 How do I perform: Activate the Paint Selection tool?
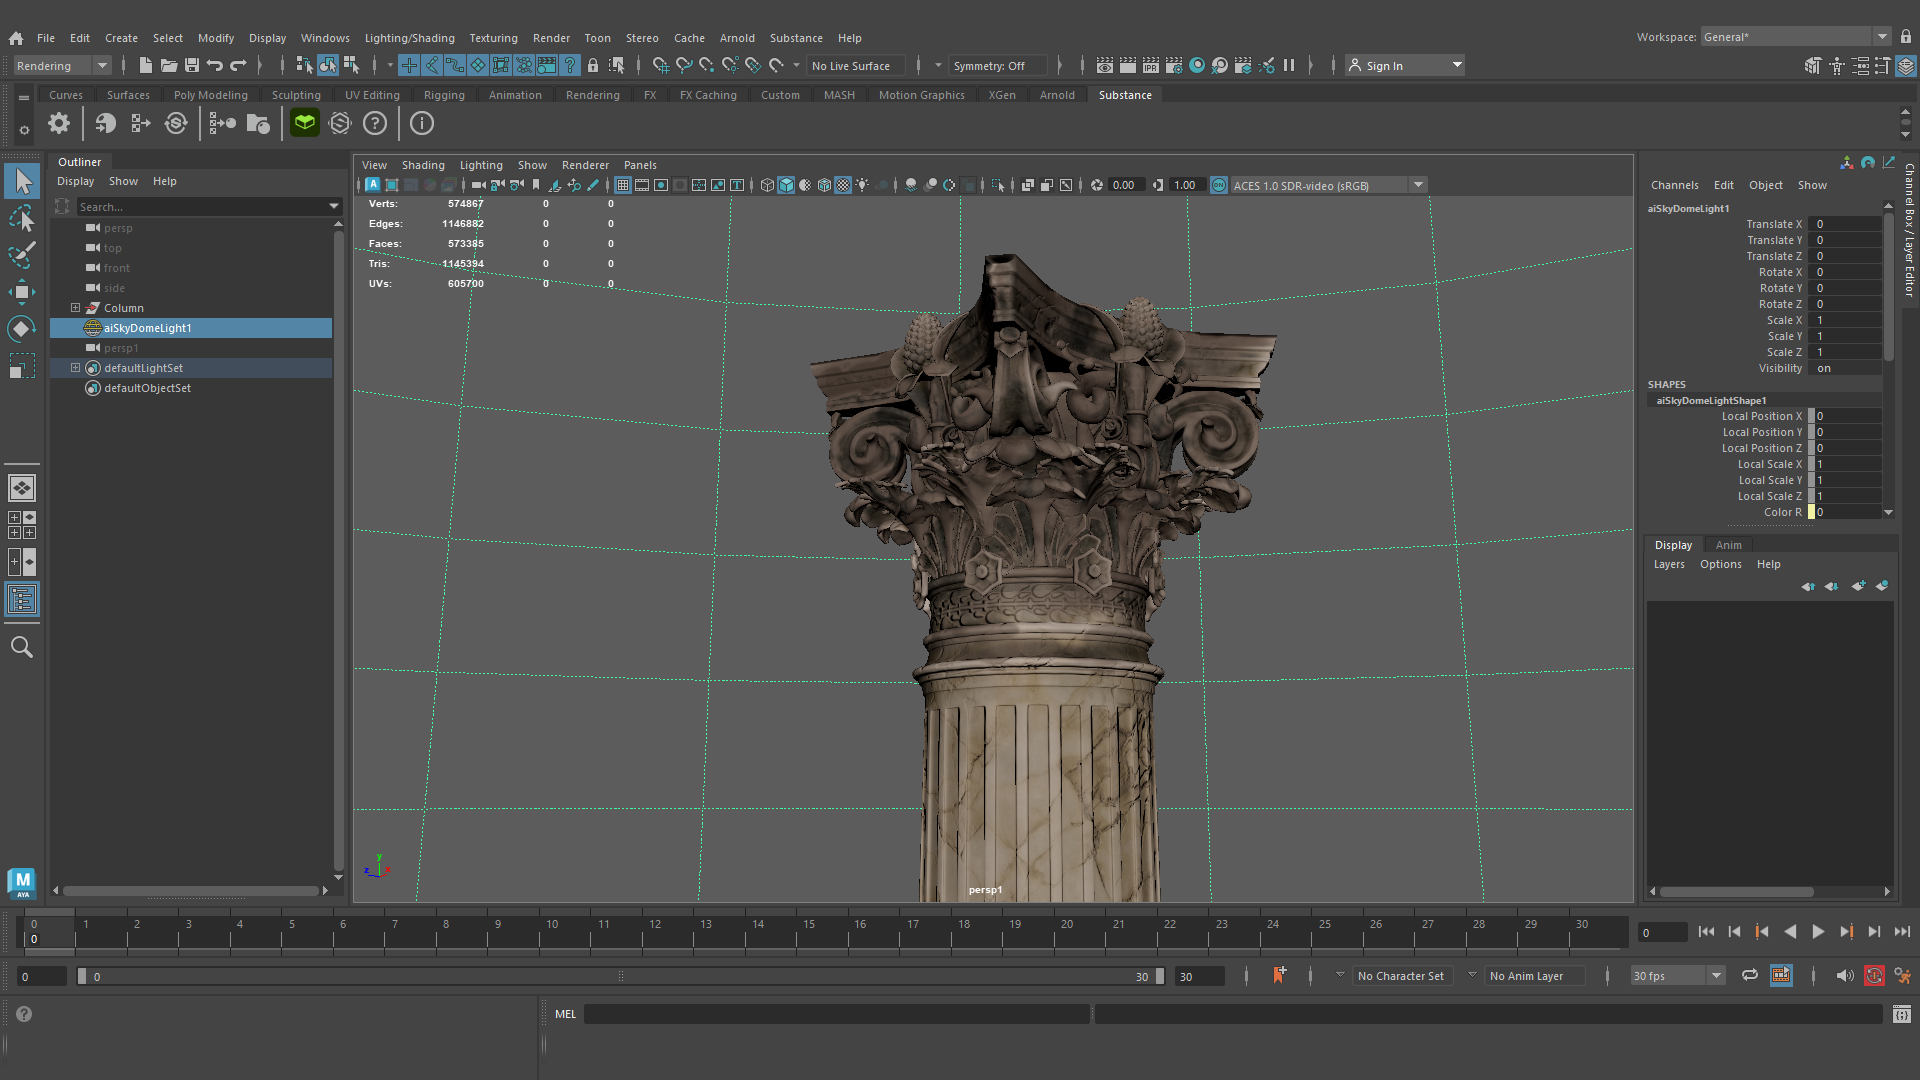(21, 254)
